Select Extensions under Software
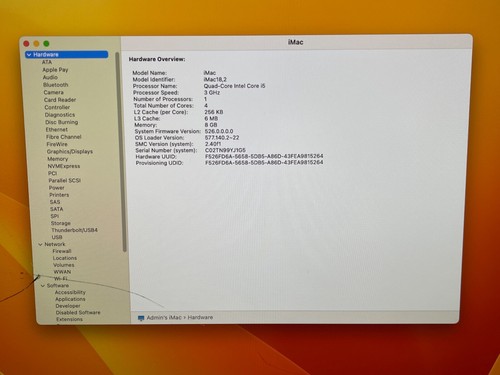The height and width of the screenshot is (375, 500). pyautogui.click(x=69, y=319)
